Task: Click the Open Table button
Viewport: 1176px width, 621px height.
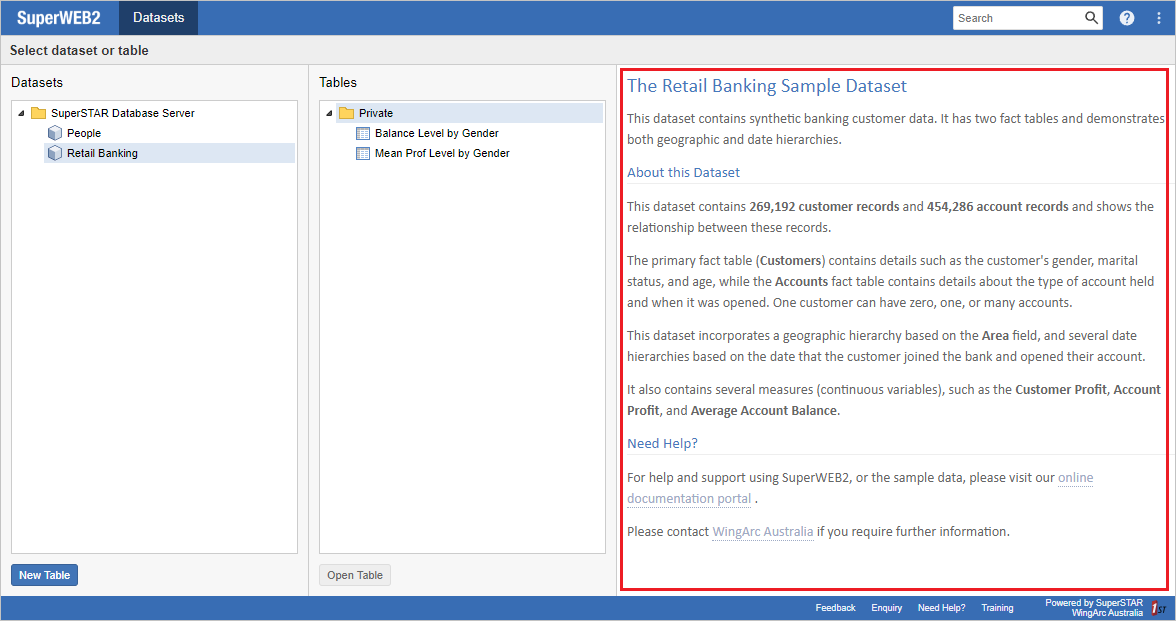Action: tap(355, 574)
